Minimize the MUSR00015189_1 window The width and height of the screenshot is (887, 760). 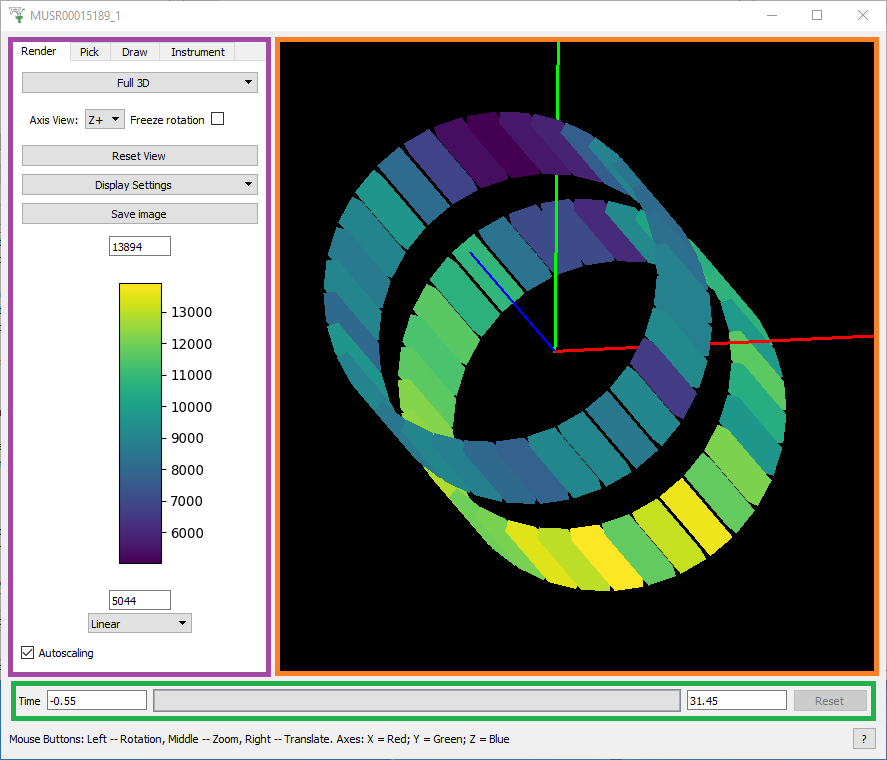771,15
